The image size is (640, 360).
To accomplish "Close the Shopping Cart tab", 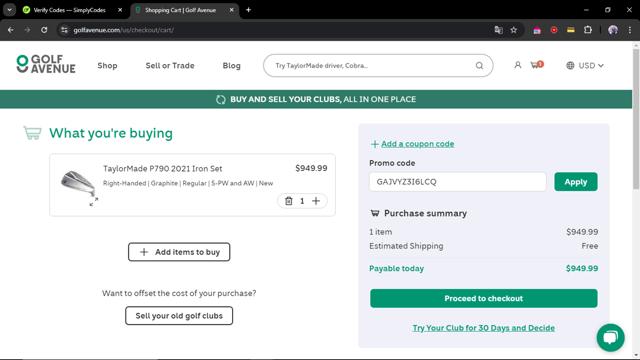I will [x=231, y=10].
